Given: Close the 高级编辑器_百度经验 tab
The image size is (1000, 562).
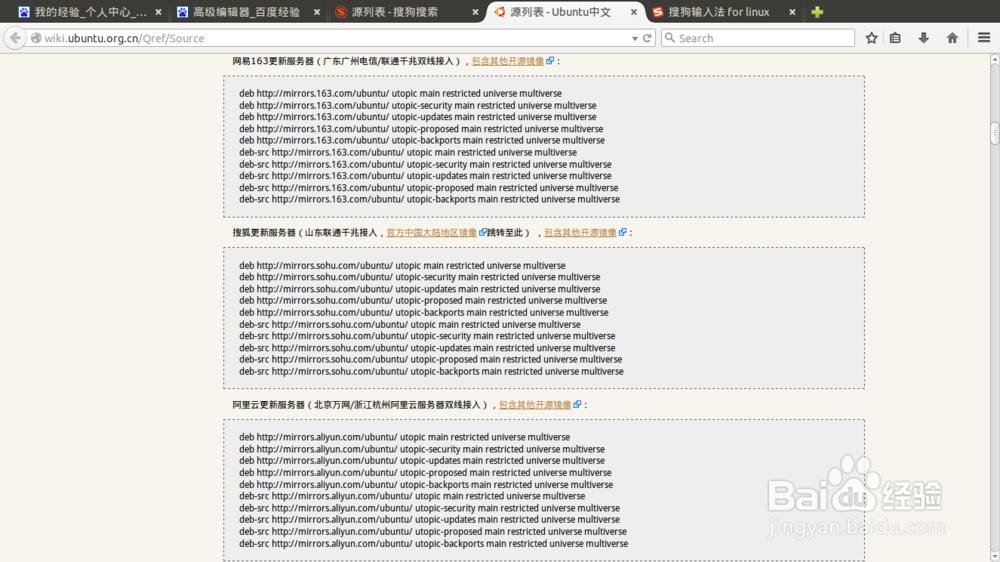Looking at the screenshot, I should click(x=316, y=12).
